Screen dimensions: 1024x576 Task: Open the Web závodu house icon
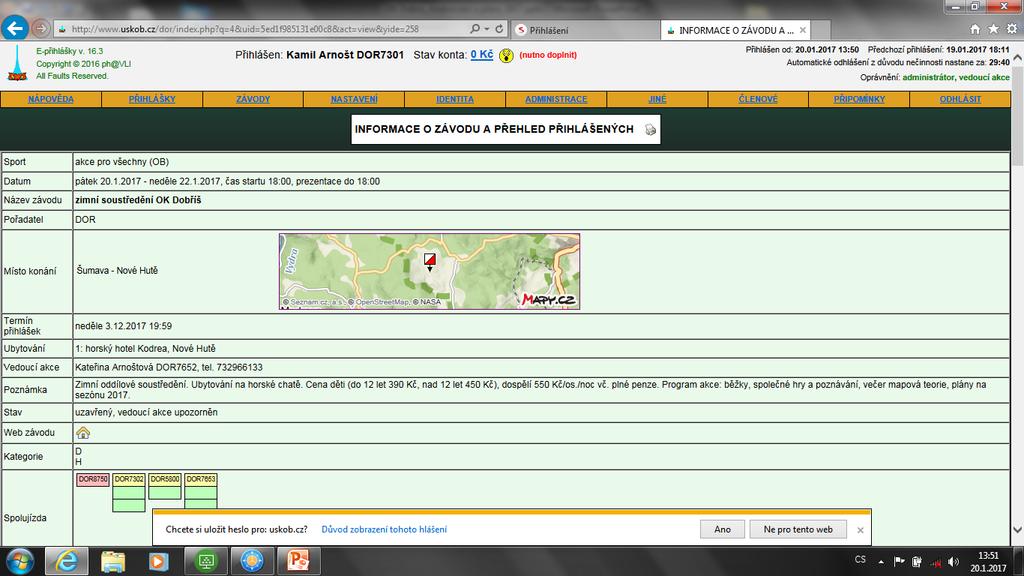tap(83, 432)
